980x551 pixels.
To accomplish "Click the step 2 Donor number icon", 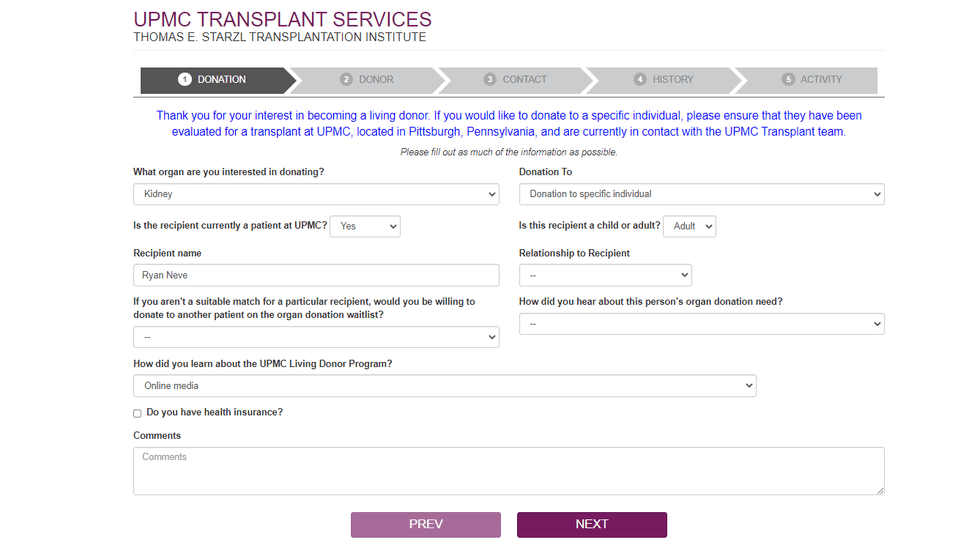I will click(x=347, y=80).
